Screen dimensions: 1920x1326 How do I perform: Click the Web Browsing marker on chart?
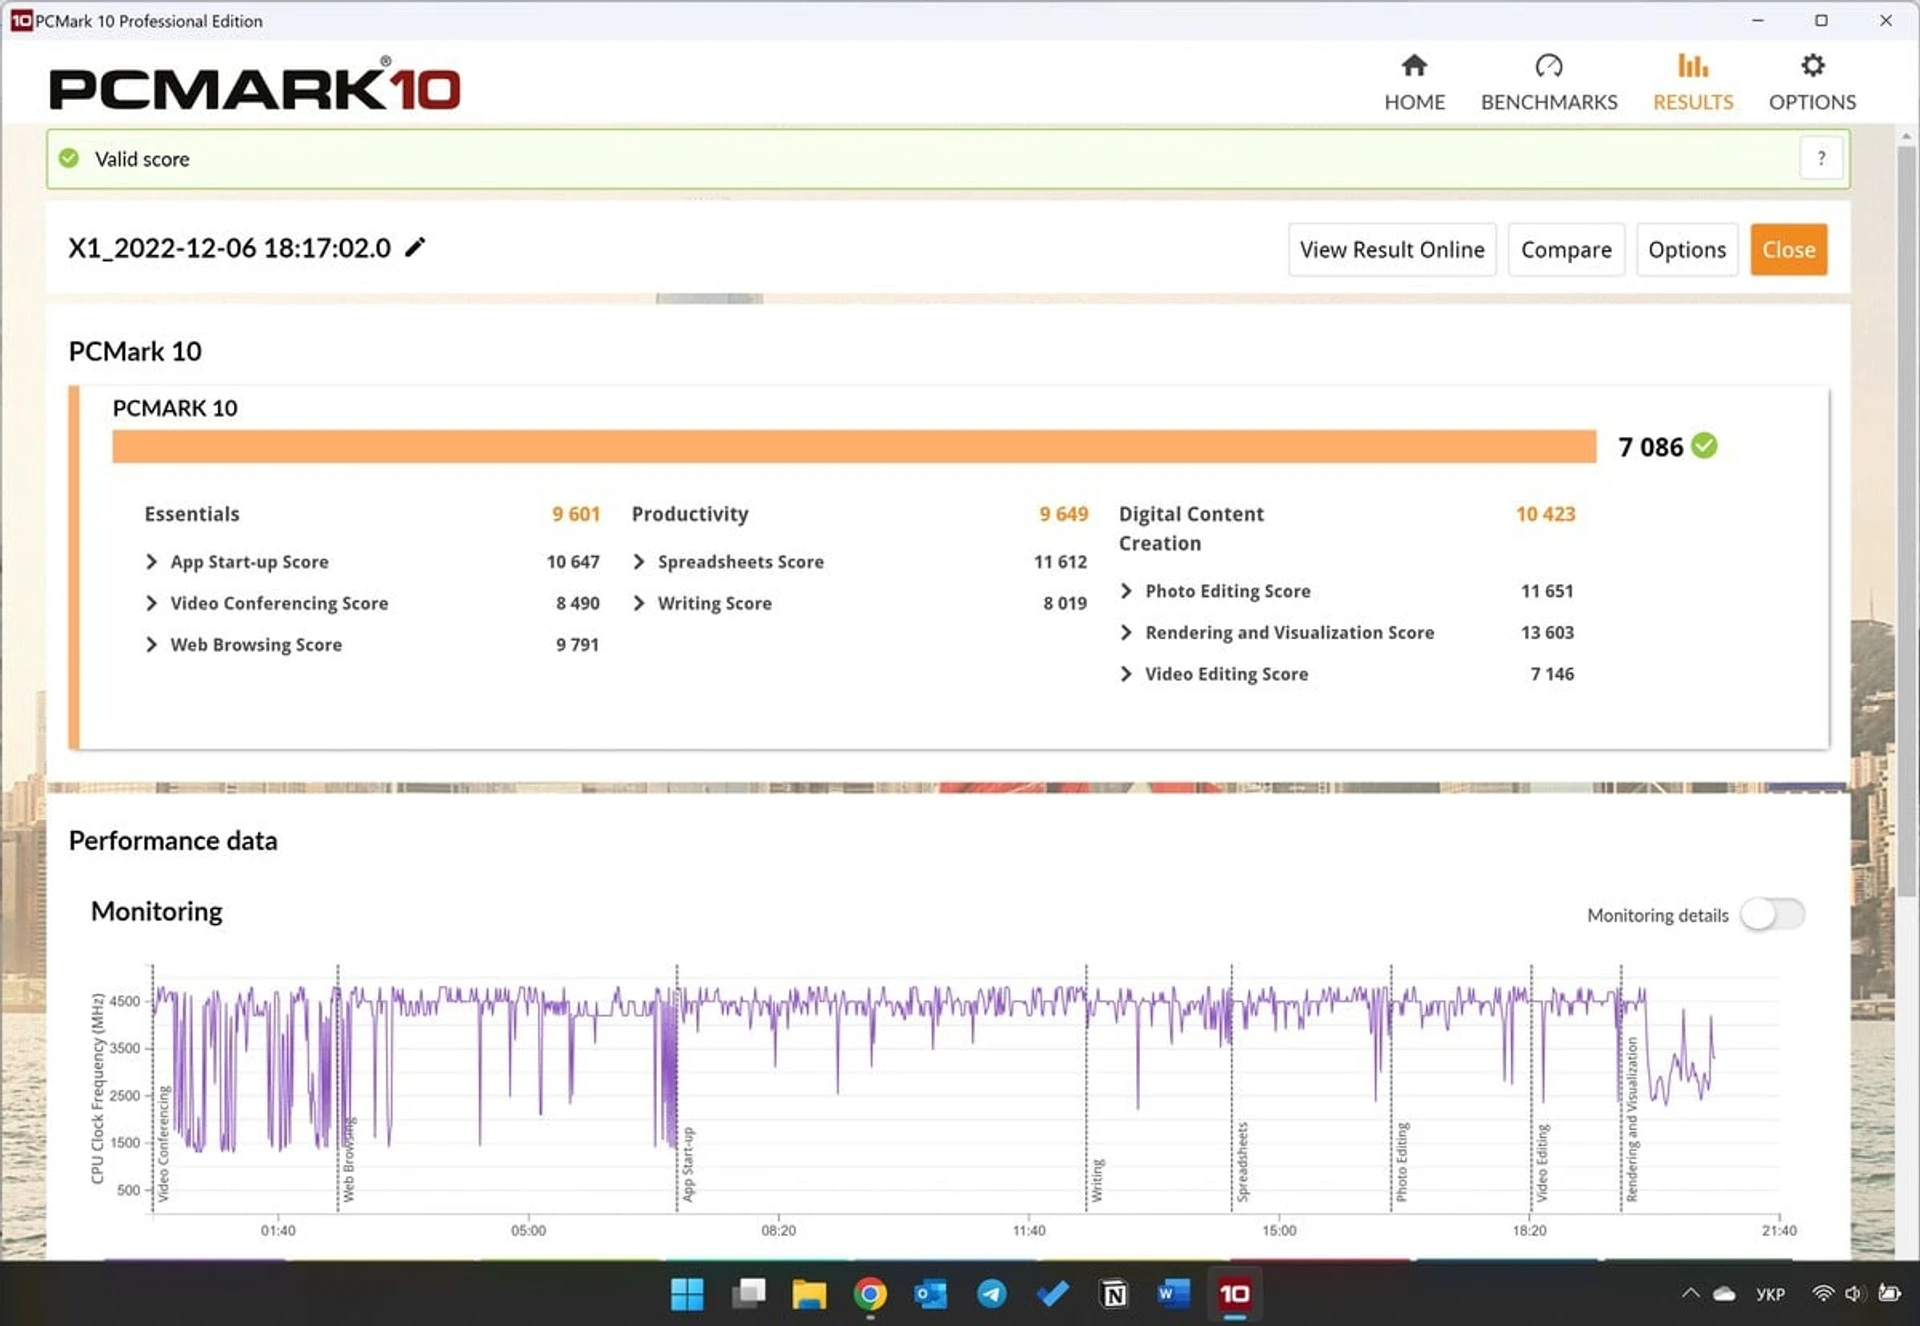(348, 1160)
